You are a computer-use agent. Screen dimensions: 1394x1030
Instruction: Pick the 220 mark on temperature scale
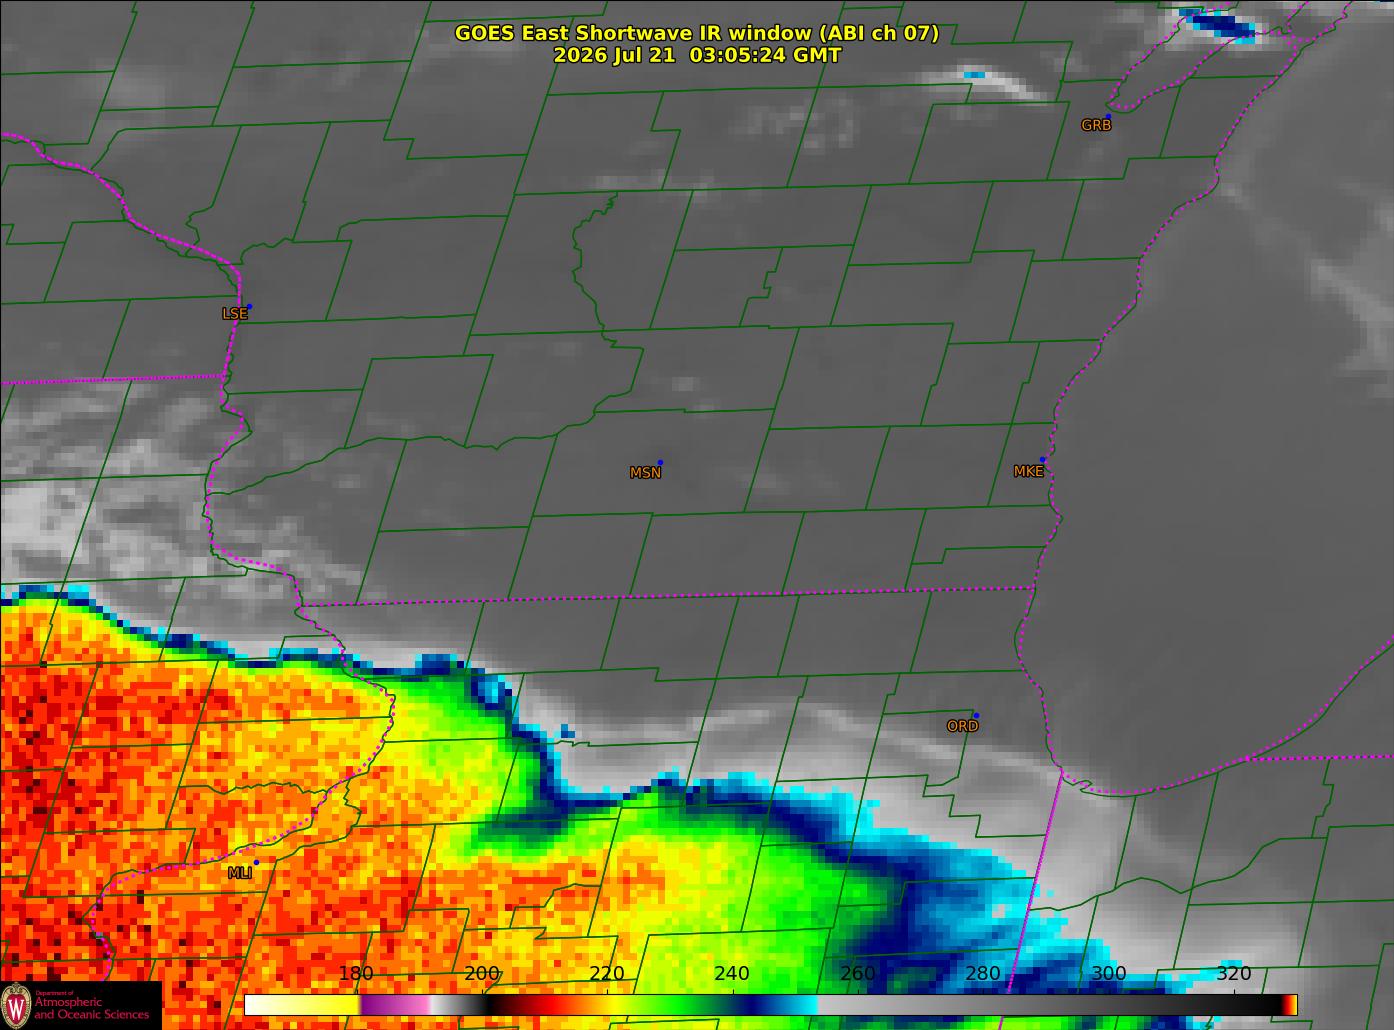point(607,974)
